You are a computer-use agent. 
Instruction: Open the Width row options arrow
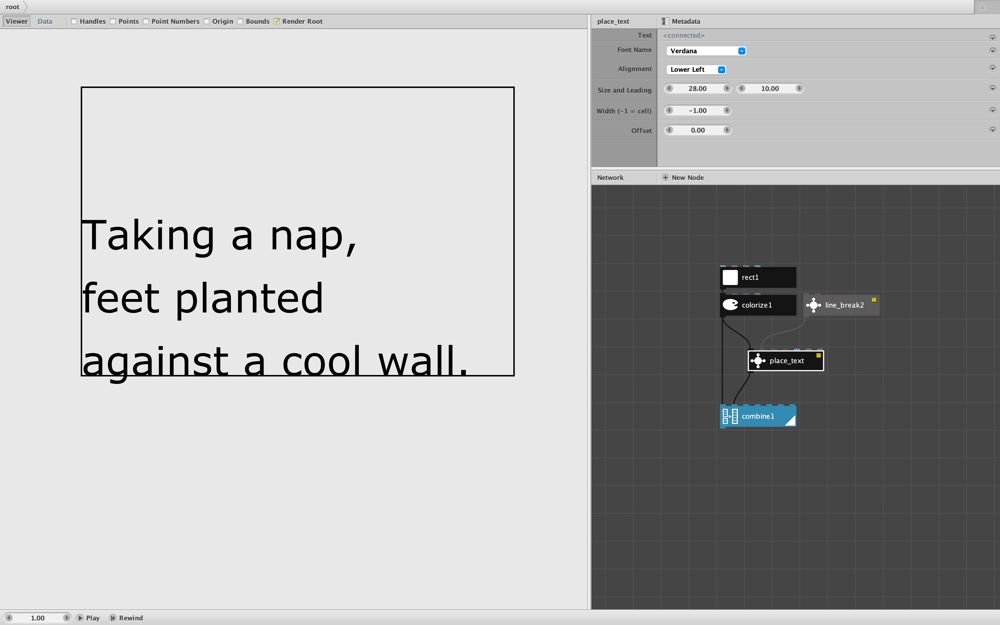[992, 110]
